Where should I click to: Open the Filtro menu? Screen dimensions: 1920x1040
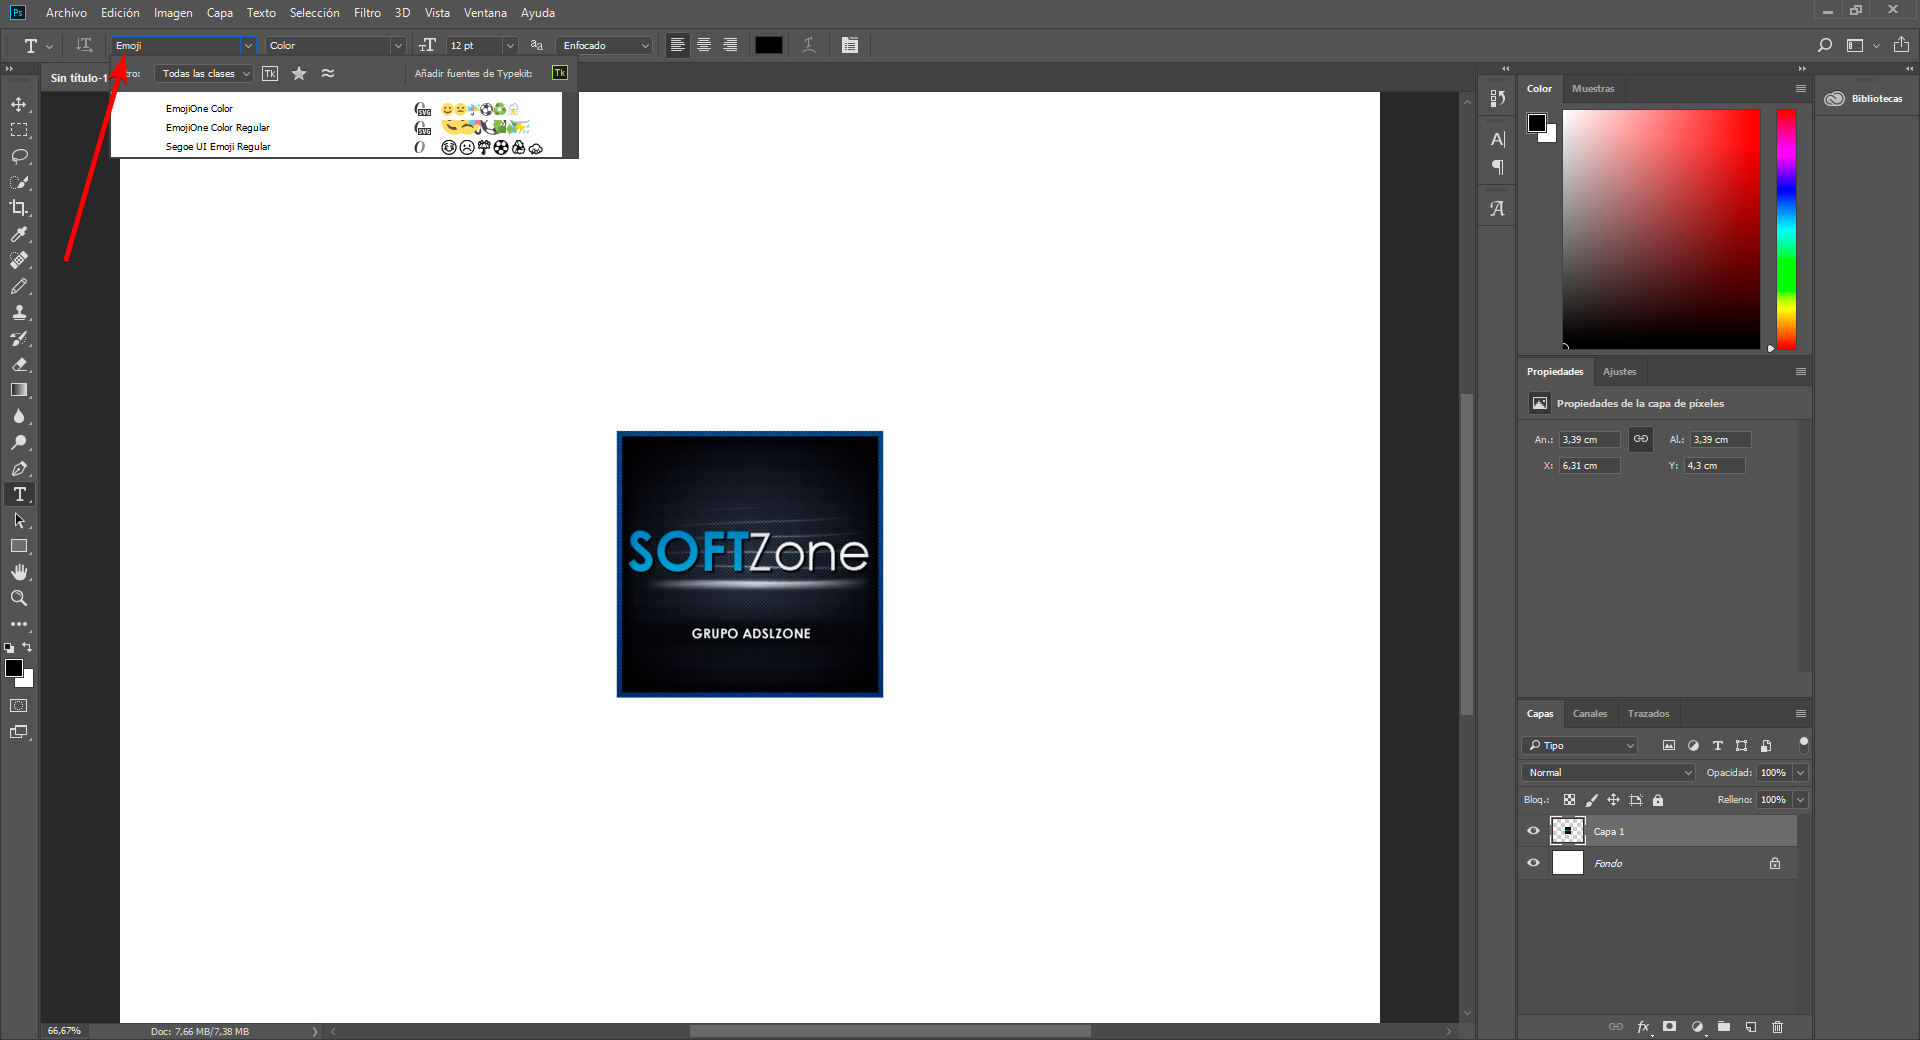pyautogui.click(x=367, y=13)
